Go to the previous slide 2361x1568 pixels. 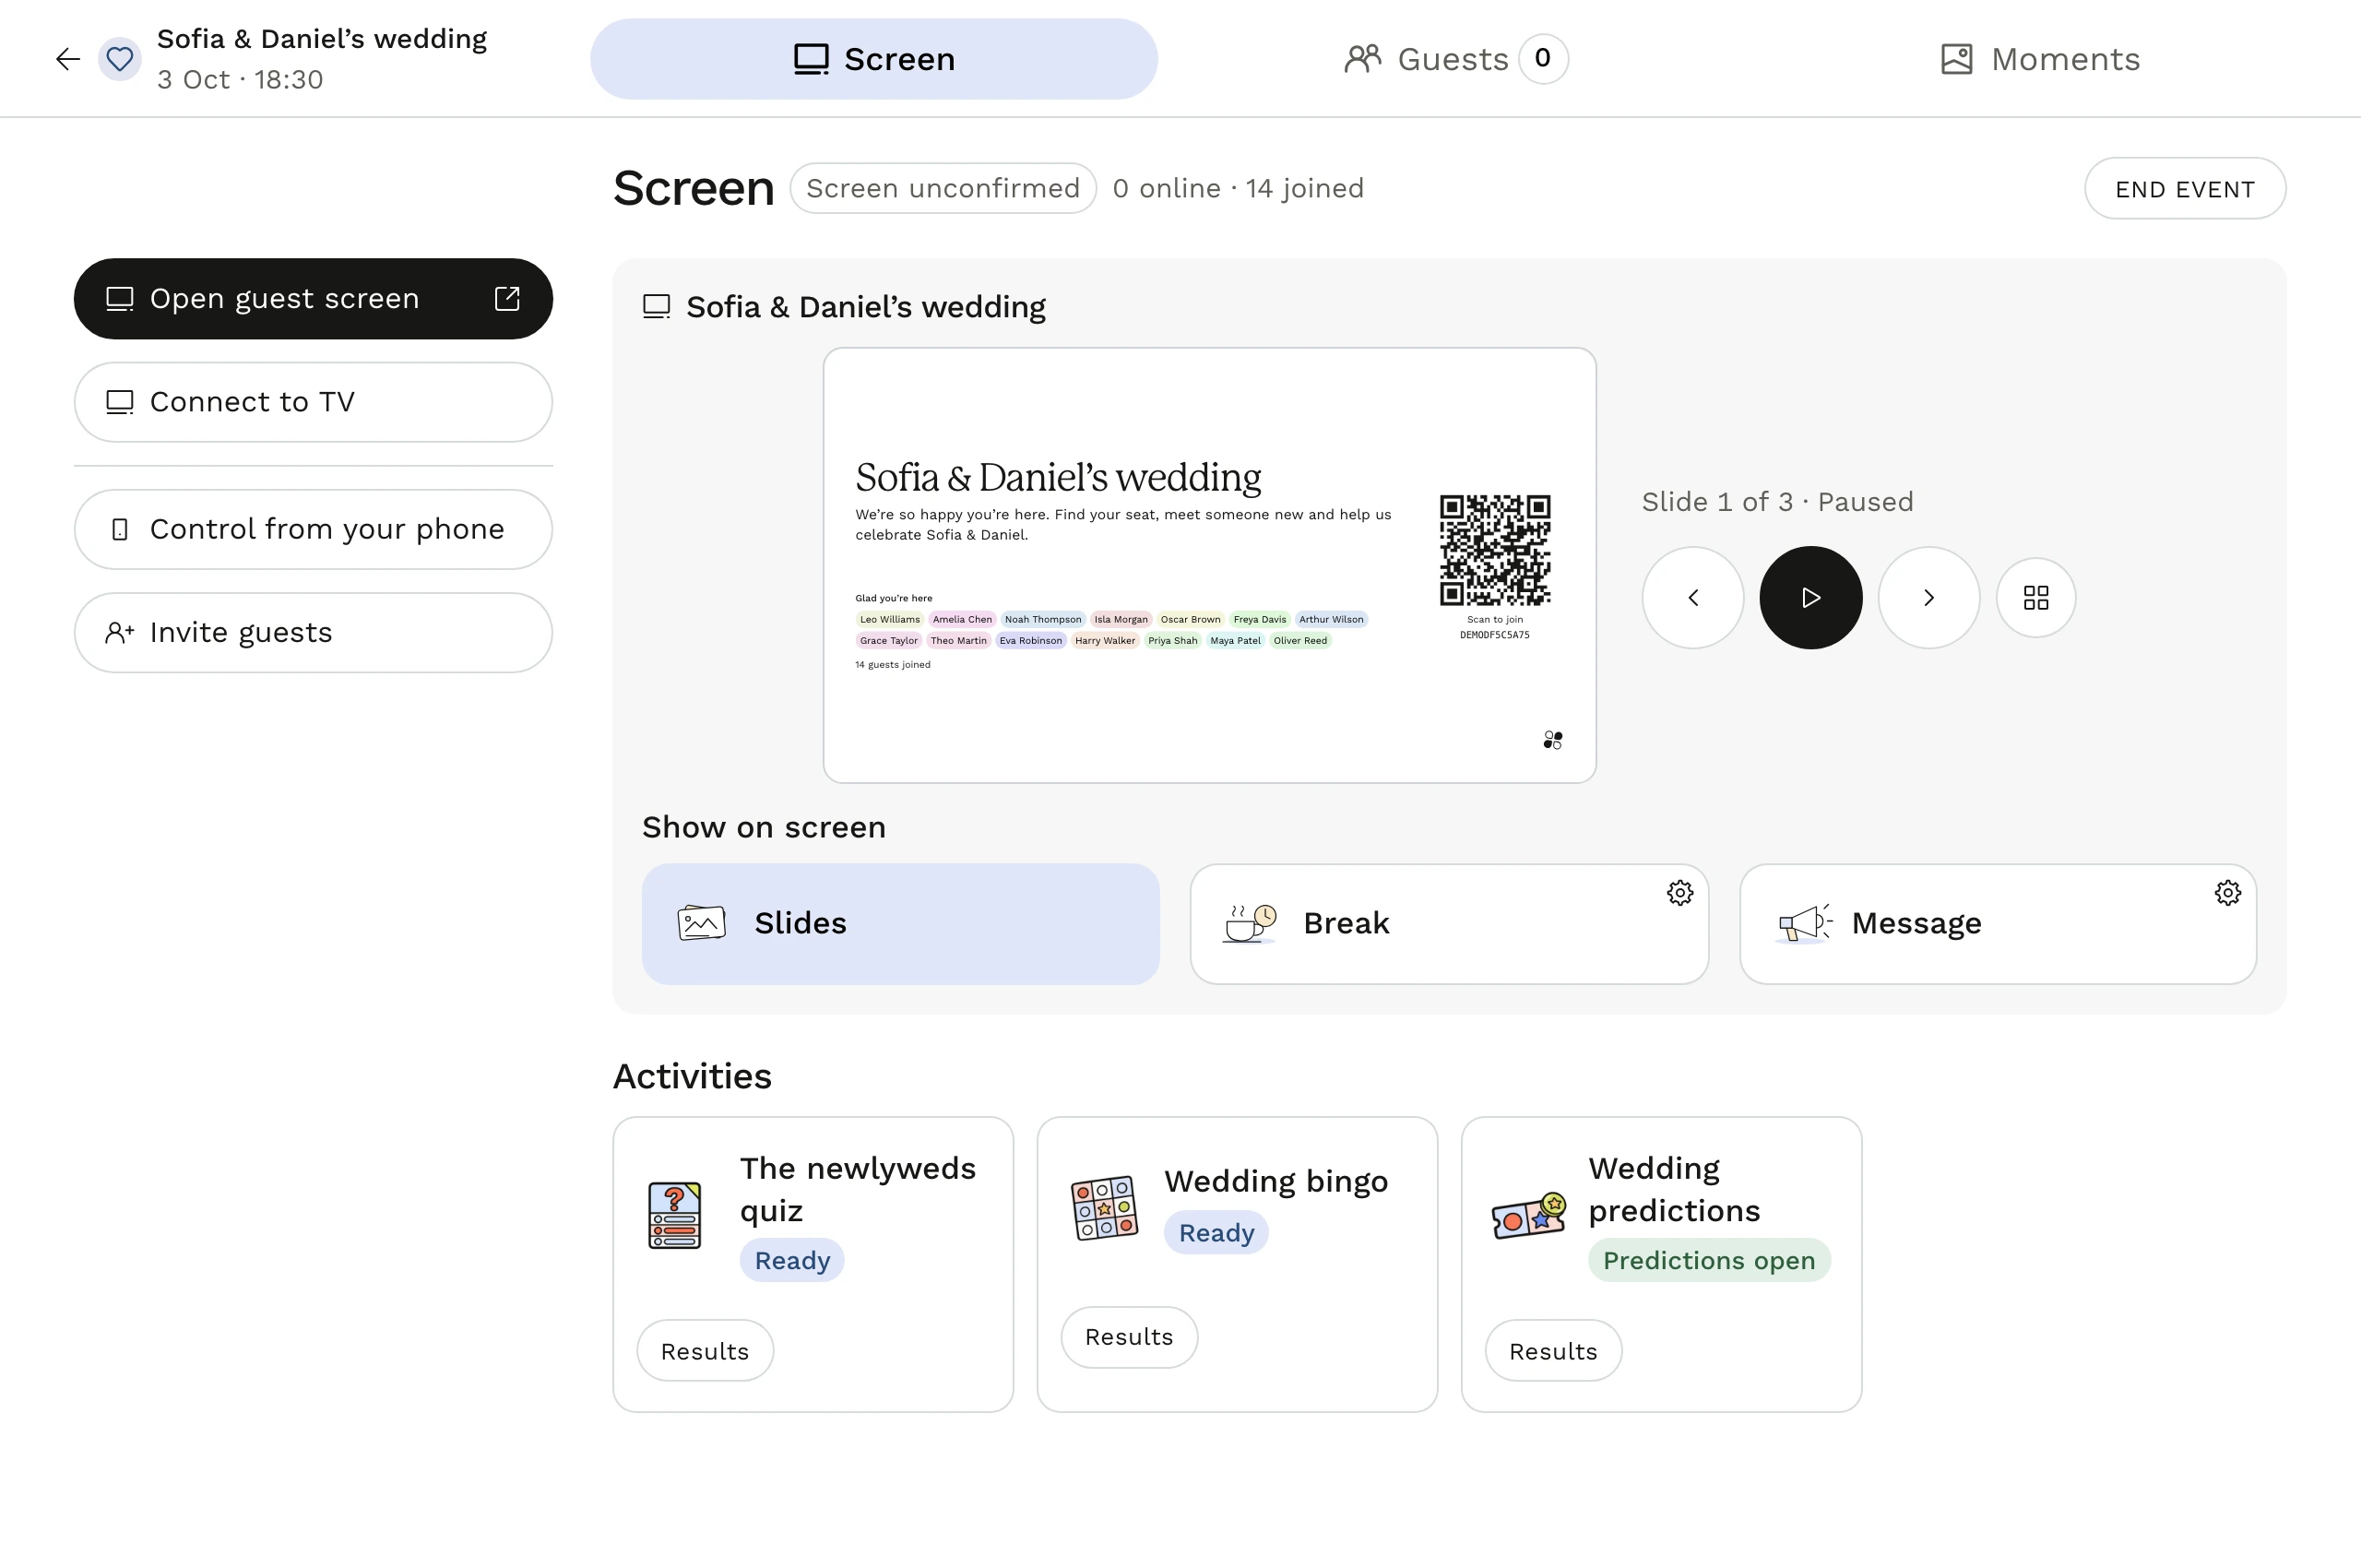coord(1693,598)
